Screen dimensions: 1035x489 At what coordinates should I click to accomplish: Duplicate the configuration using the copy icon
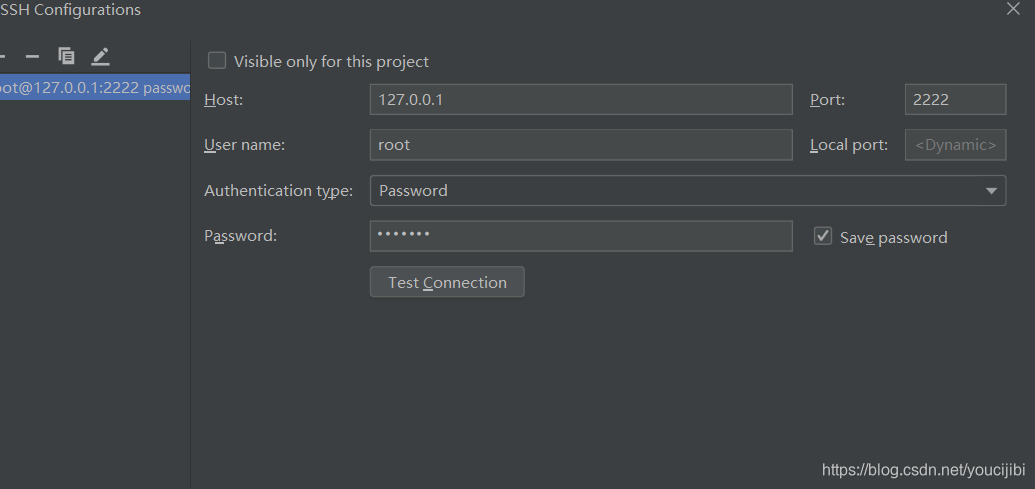(x=66, y=56)
